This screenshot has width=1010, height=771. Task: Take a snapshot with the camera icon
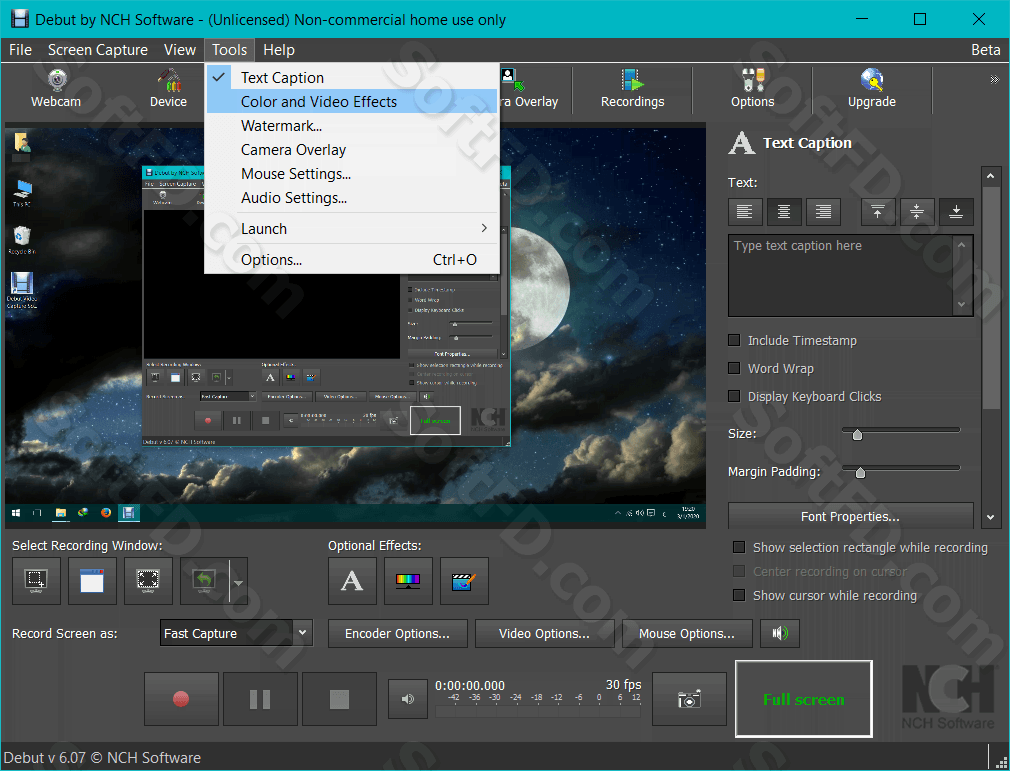[x=689, y=699]
